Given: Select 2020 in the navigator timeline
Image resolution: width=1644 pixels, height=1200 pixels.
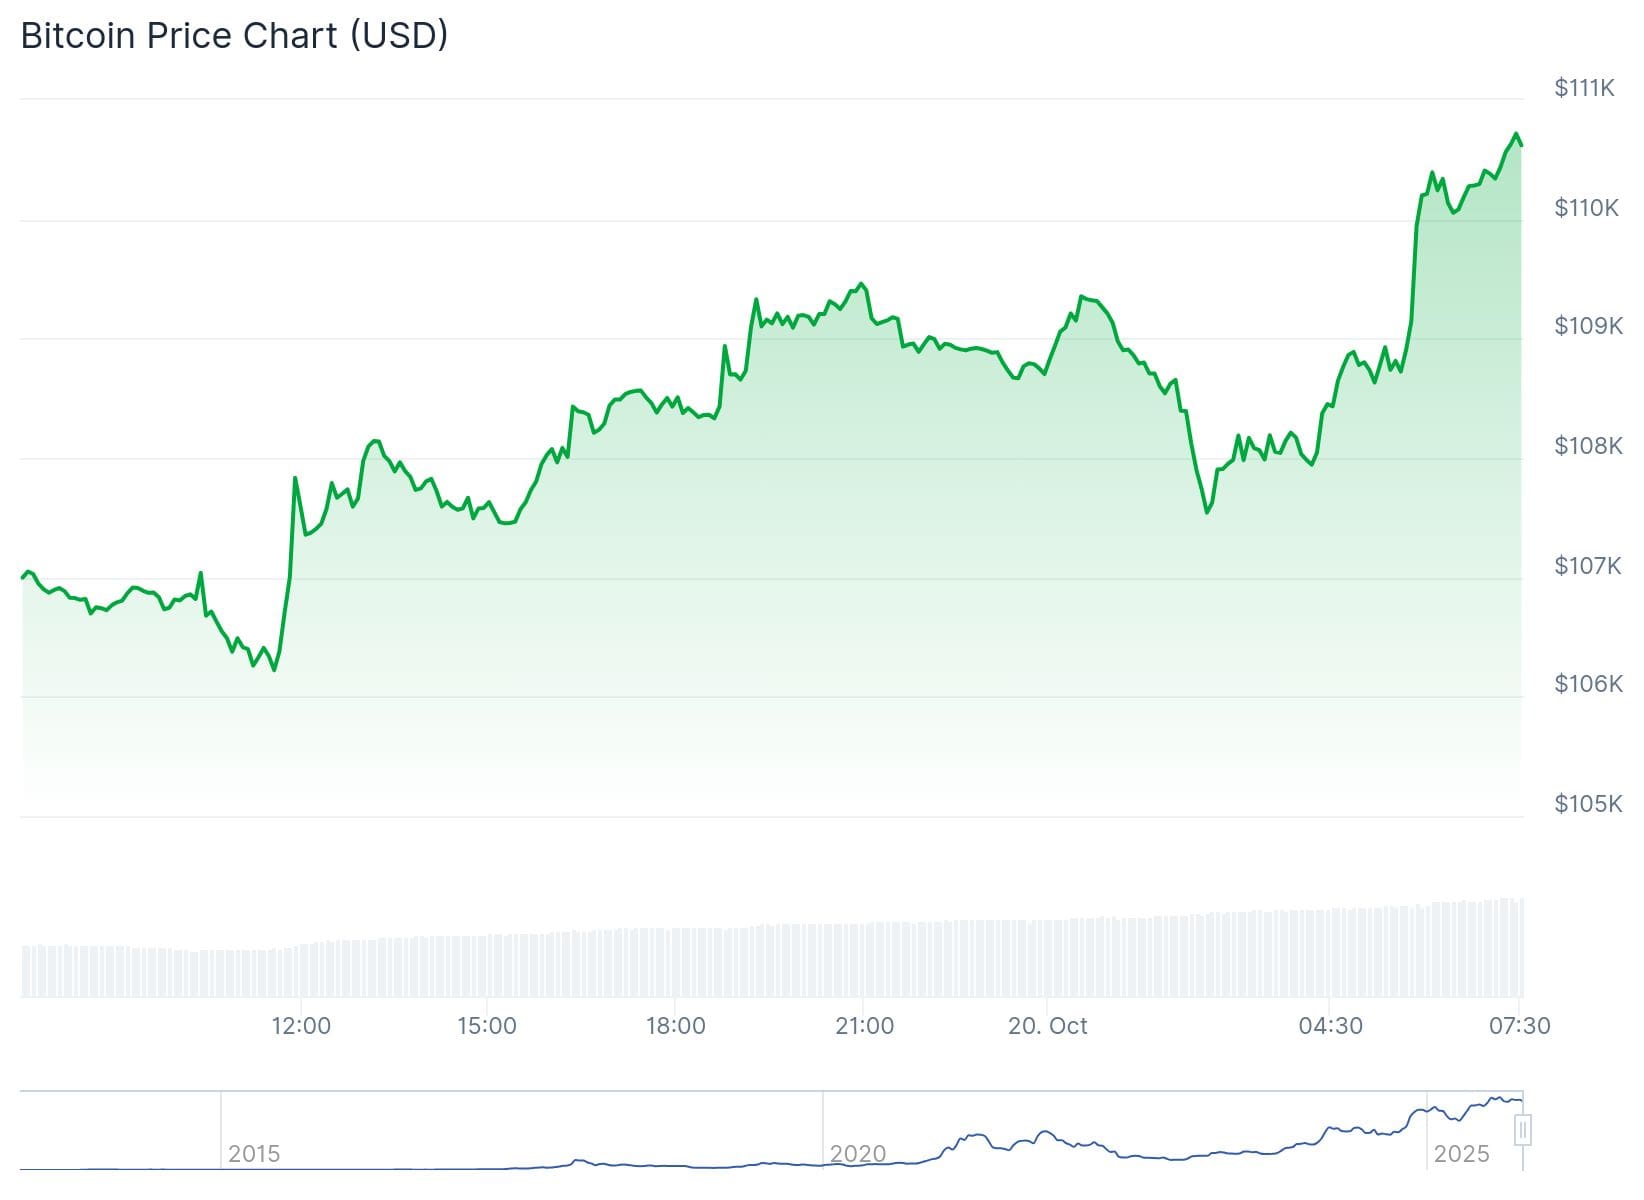Looking at the screenshot, I should [x=858, y=1154].
